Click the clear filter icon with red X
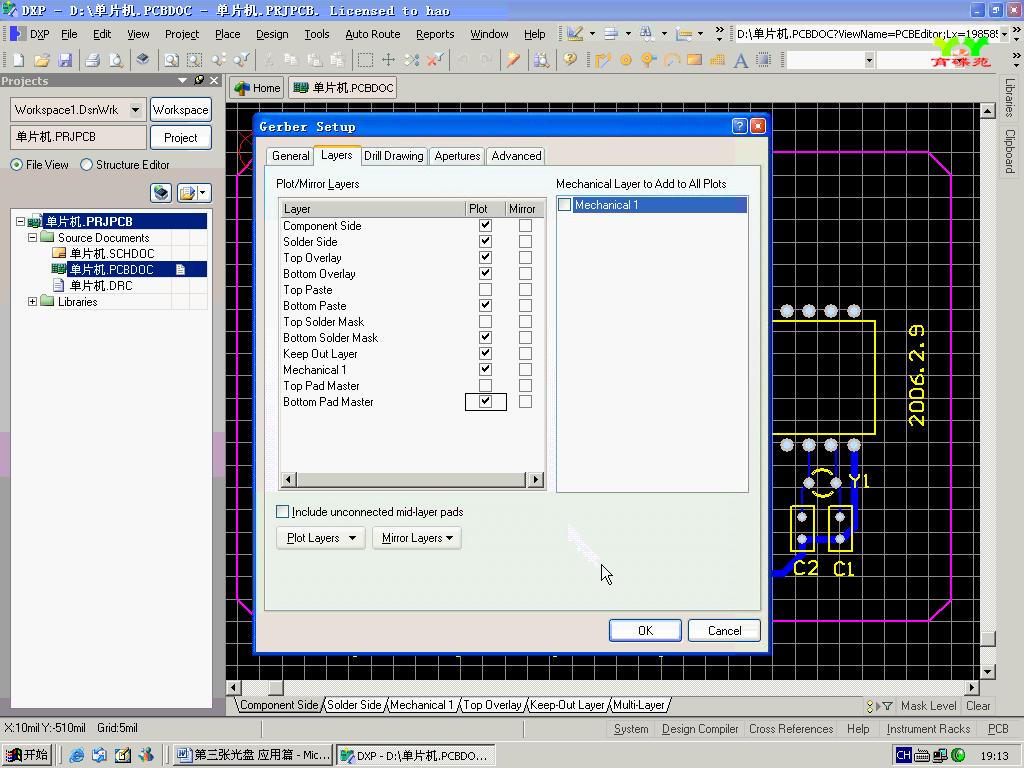1024x768 pixels. [435, 61]
